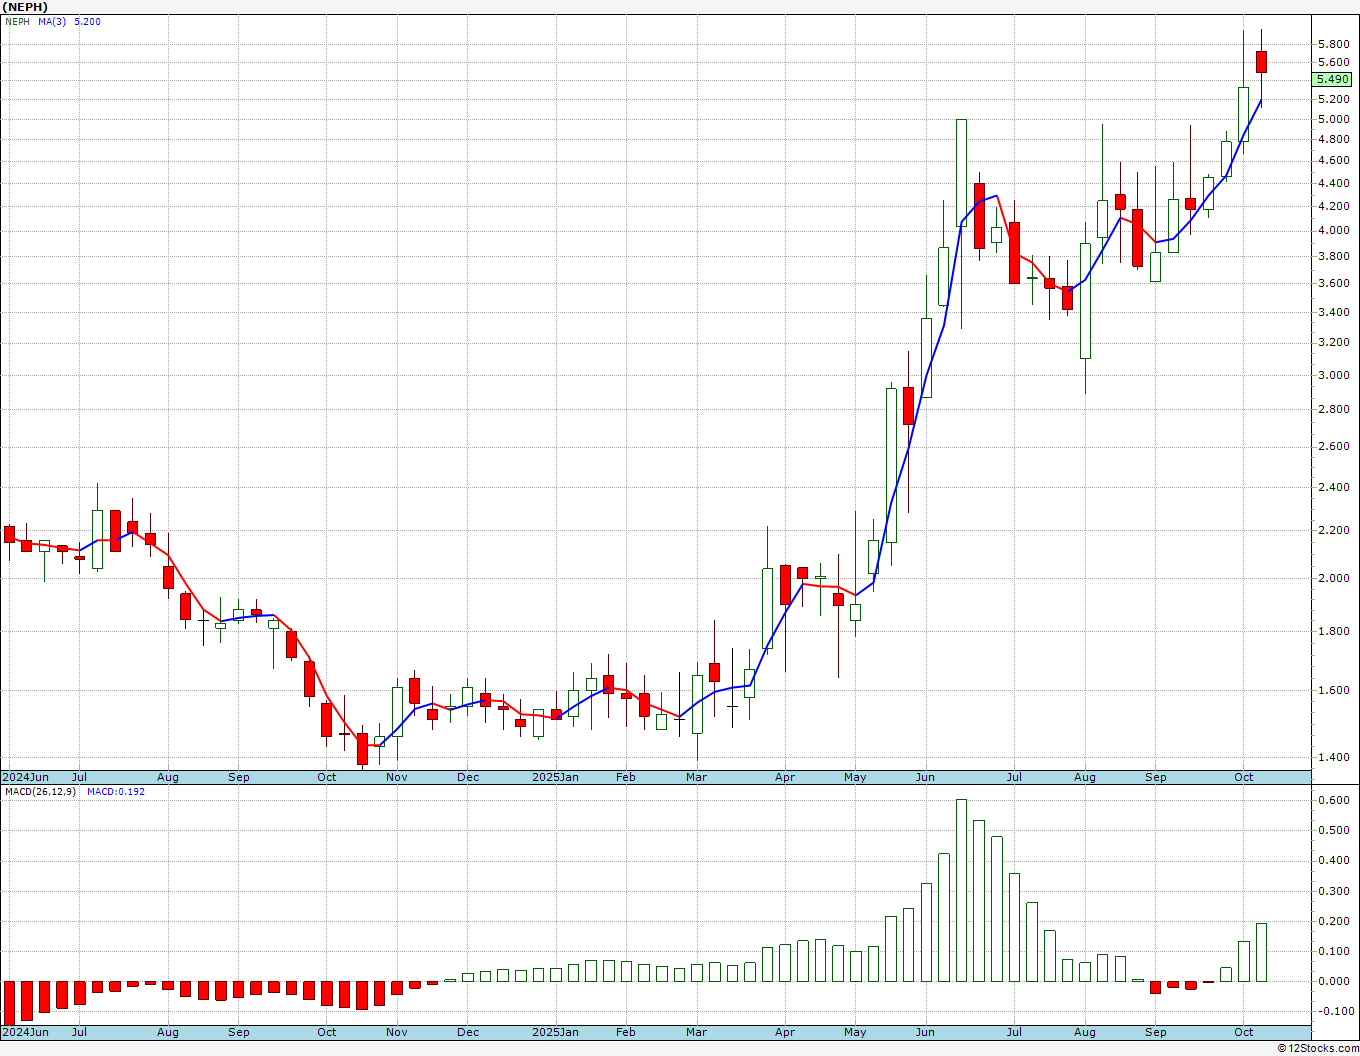This screenshot has height=1056, width=1360.
Task: Click Oct at right end of price chart axis
Action: point(1244,777)
